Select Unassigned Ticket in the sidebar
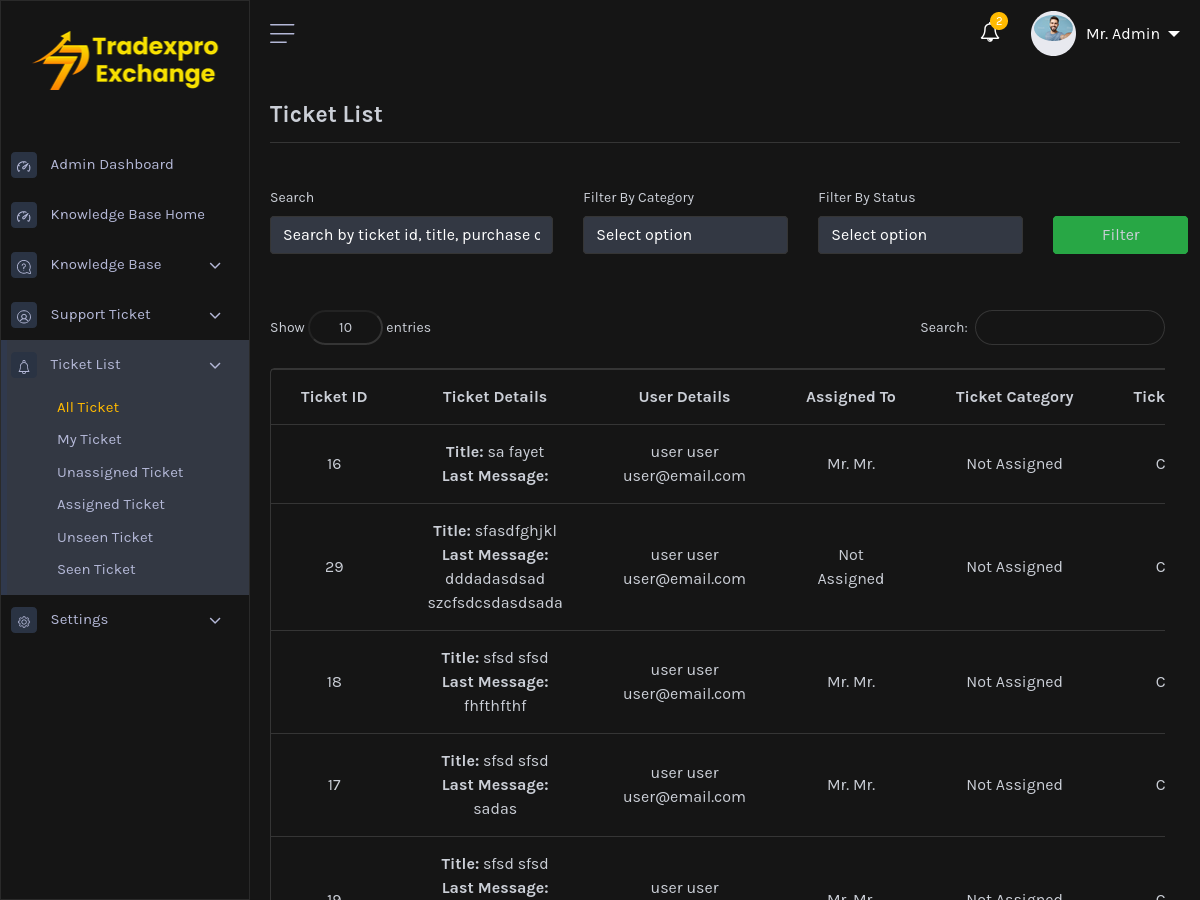Image resolution: width=1200 pixels, height=900 pixels. (120, 472)
